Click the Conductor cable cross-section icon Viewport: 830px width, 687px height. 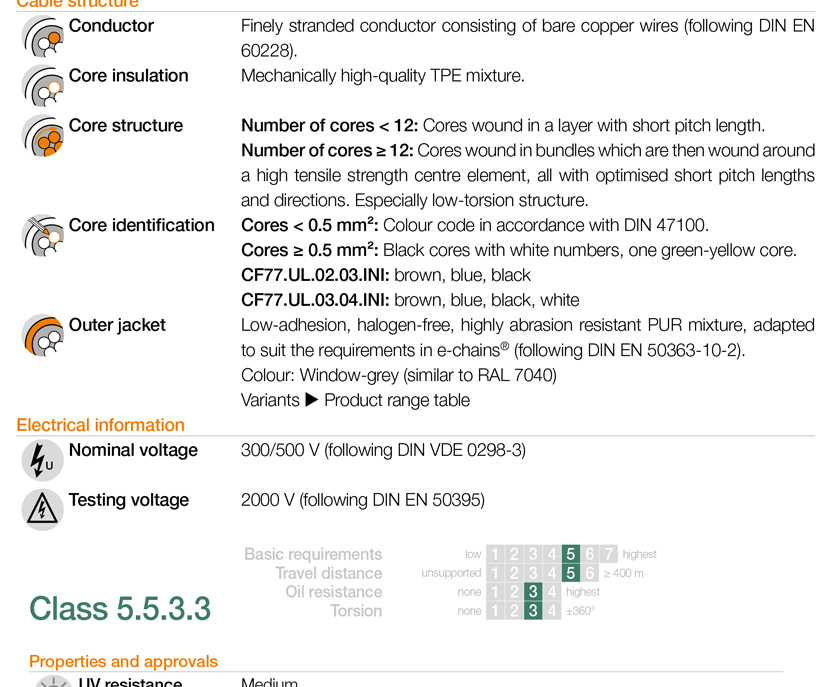pyautogui.click(x=43, y=36)
